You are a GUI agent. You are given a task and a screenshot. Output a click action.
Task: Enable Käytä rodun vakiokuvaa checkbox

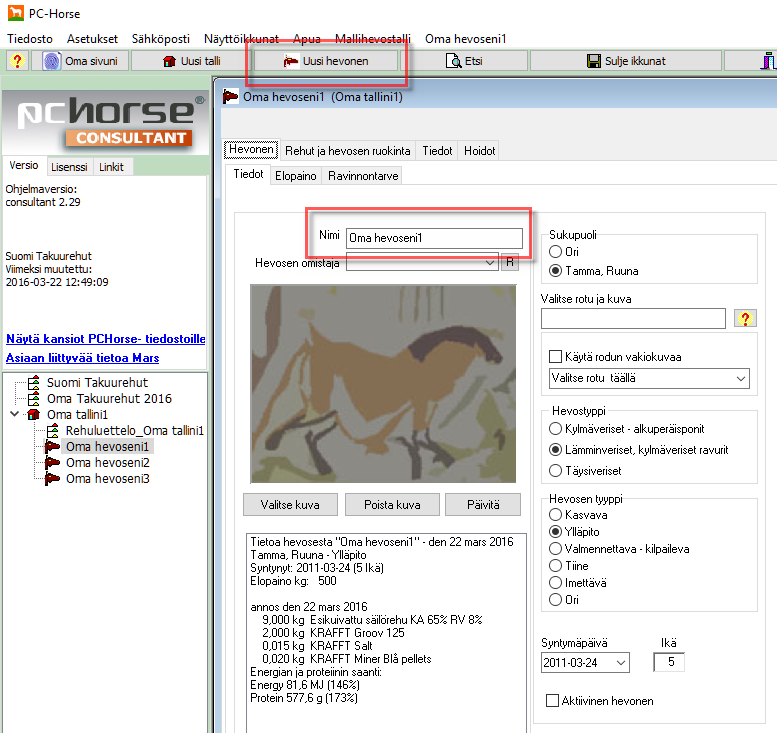pyautogui.click(x=556, y=357)
